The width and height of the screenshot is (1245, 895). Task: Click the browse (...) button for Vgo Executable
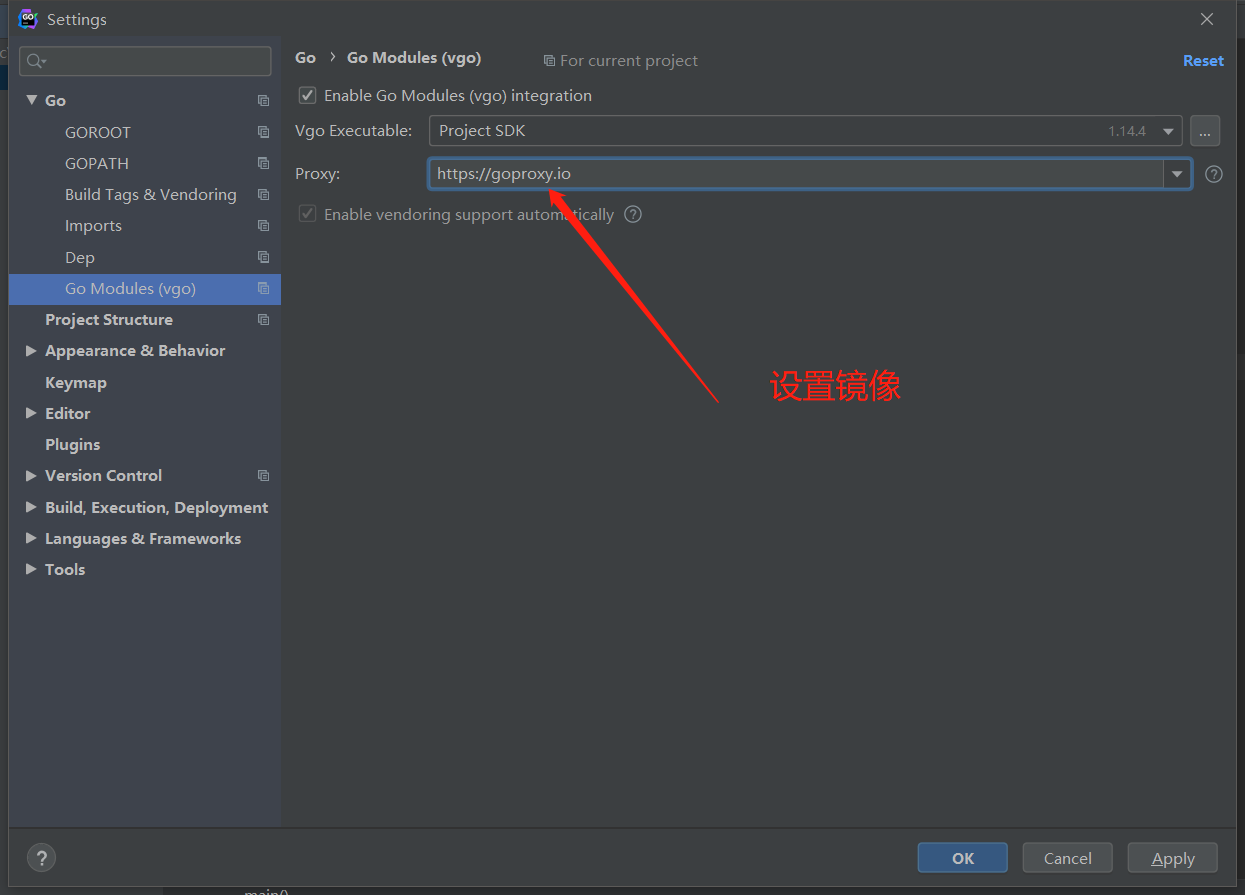(1205, 131)
